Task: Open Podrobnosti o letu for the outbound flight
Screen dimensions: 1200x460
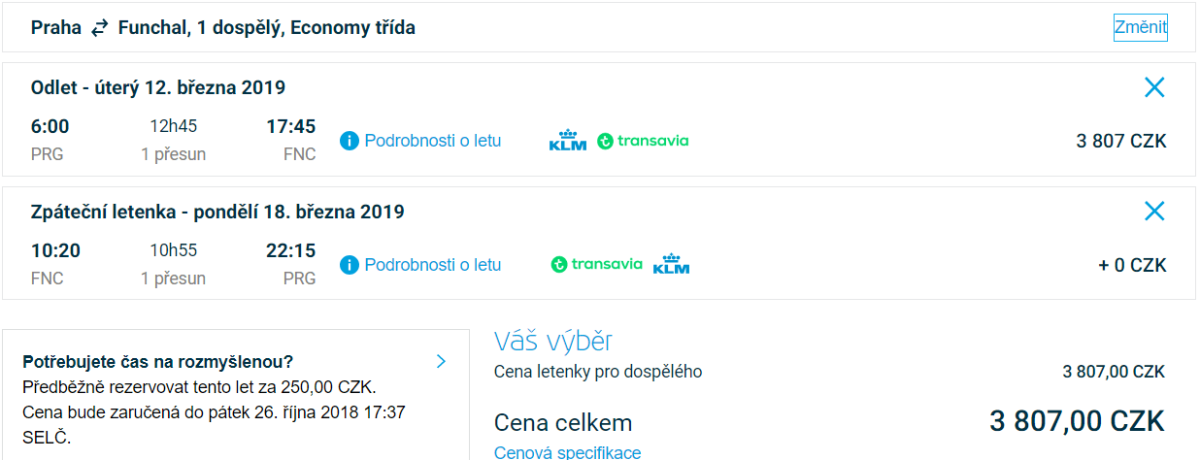Action: [x=432, y=141]
